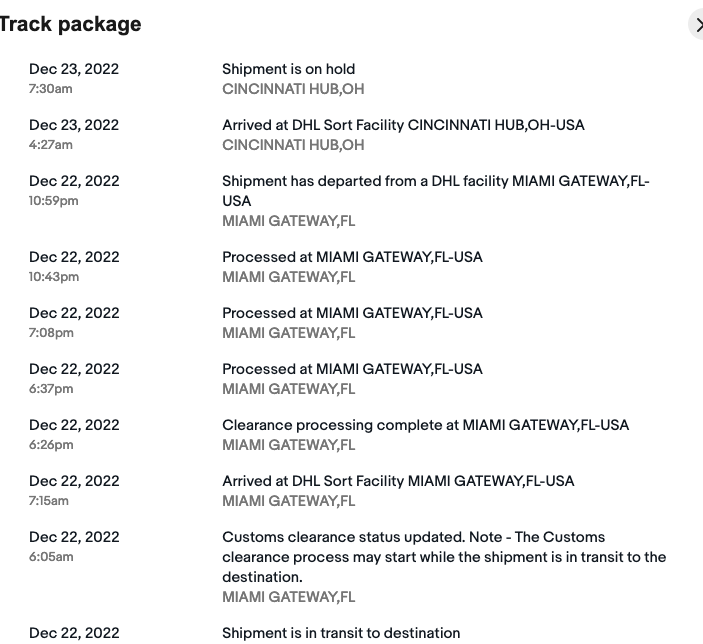Click the 10:43pm timestamp
Screen dimensions: 703x644
point(54,277)
